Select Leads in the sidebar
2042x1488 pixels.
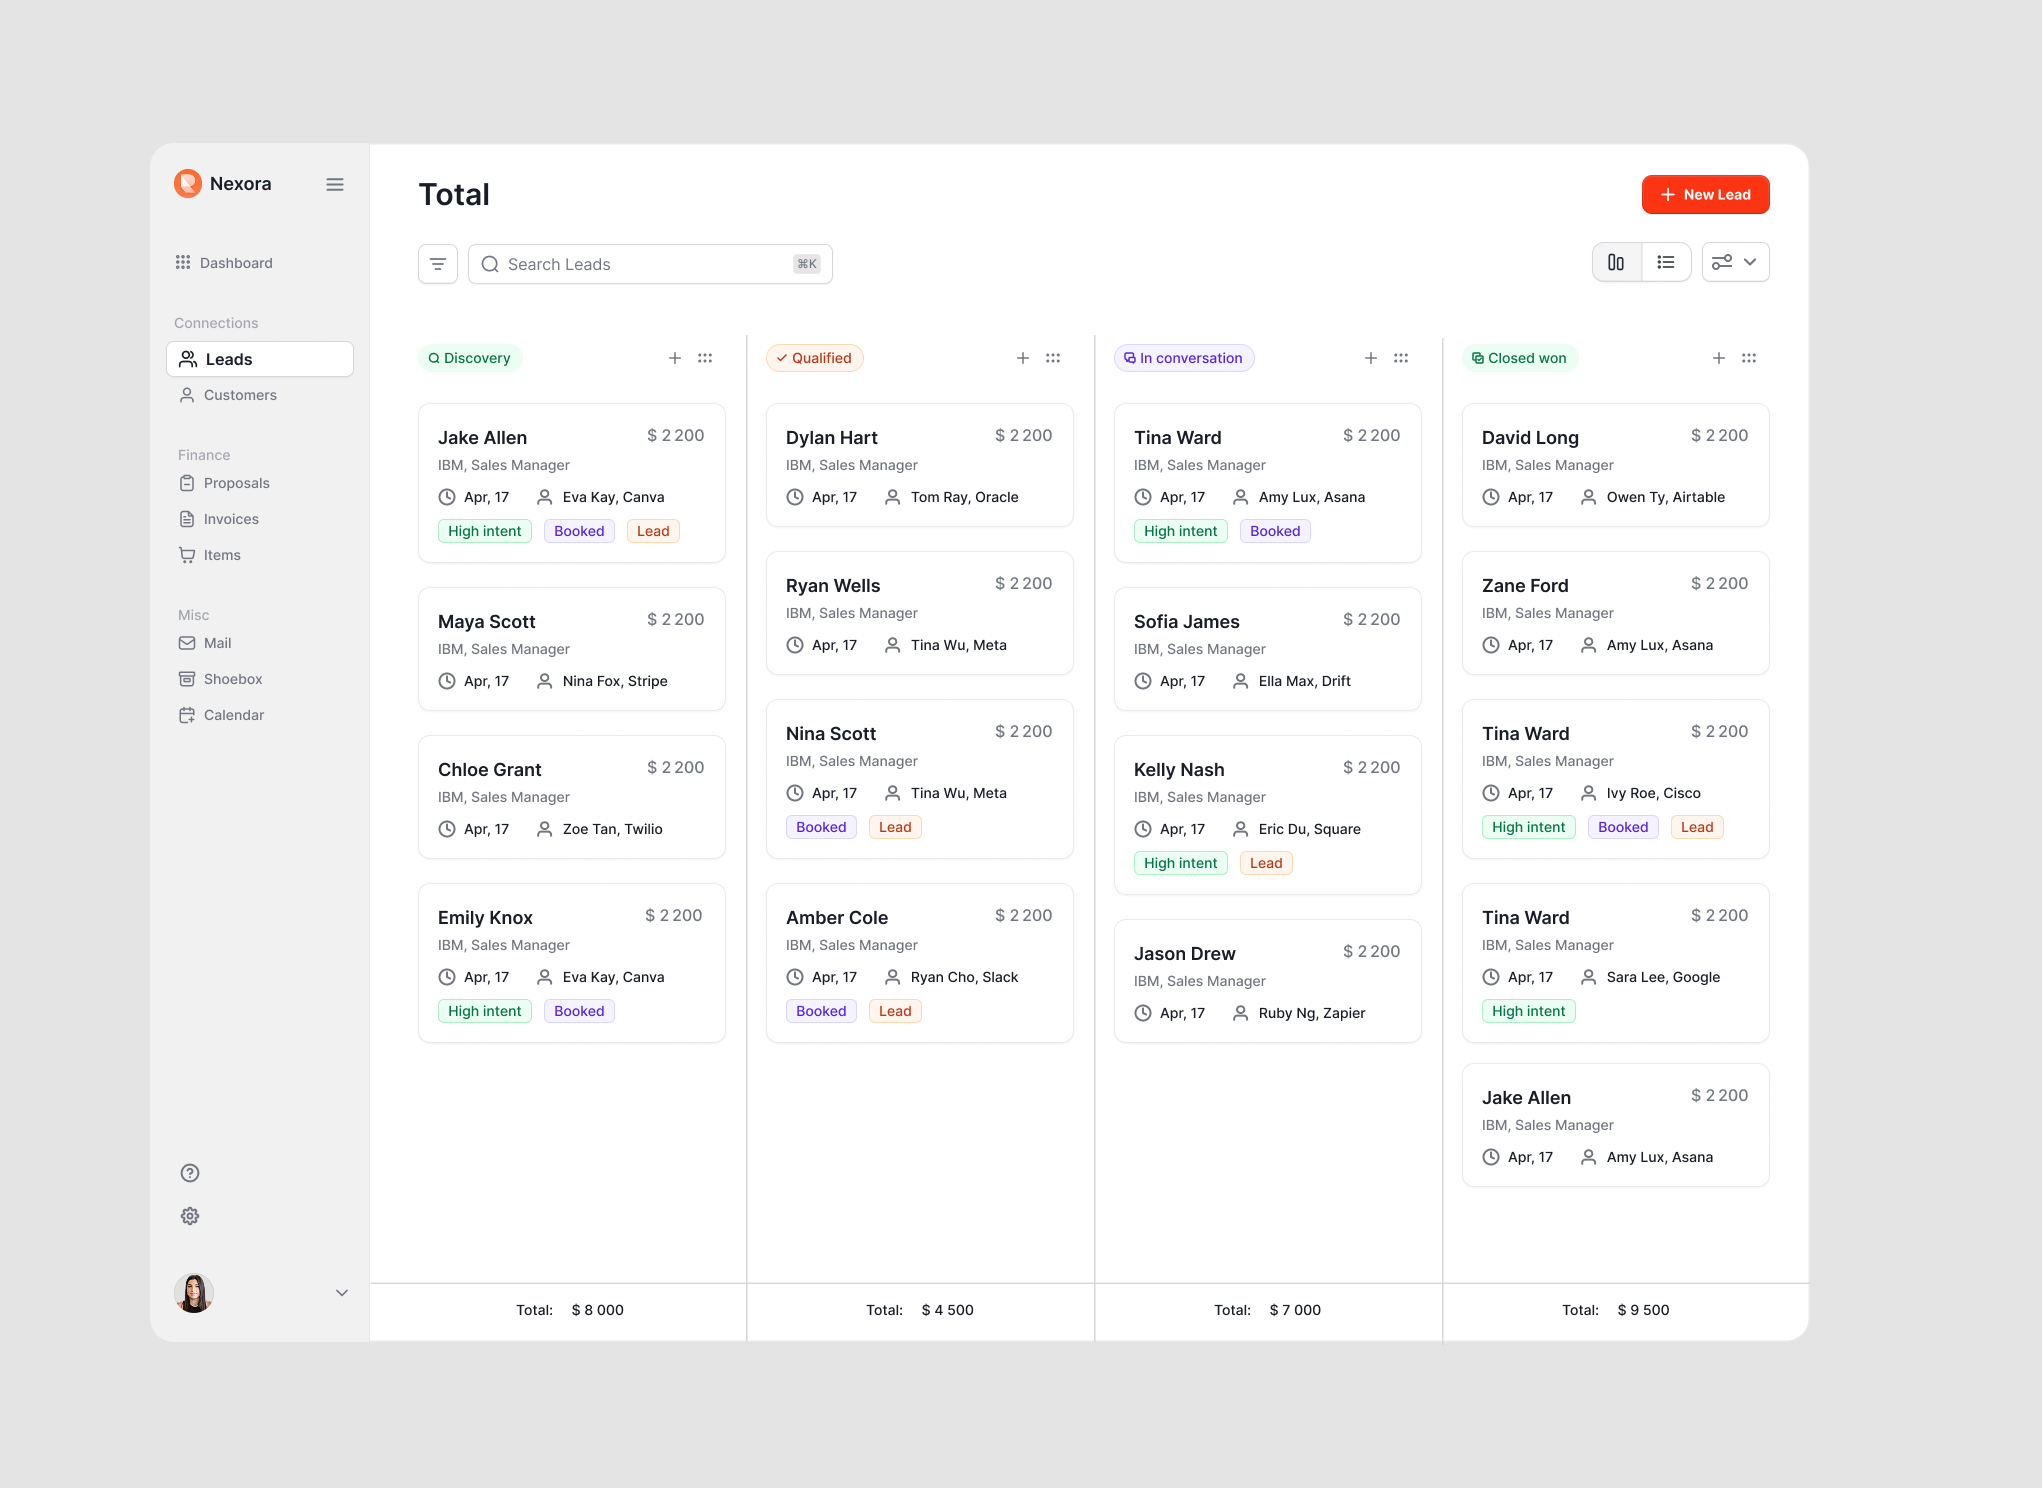[x=260, y=359]
